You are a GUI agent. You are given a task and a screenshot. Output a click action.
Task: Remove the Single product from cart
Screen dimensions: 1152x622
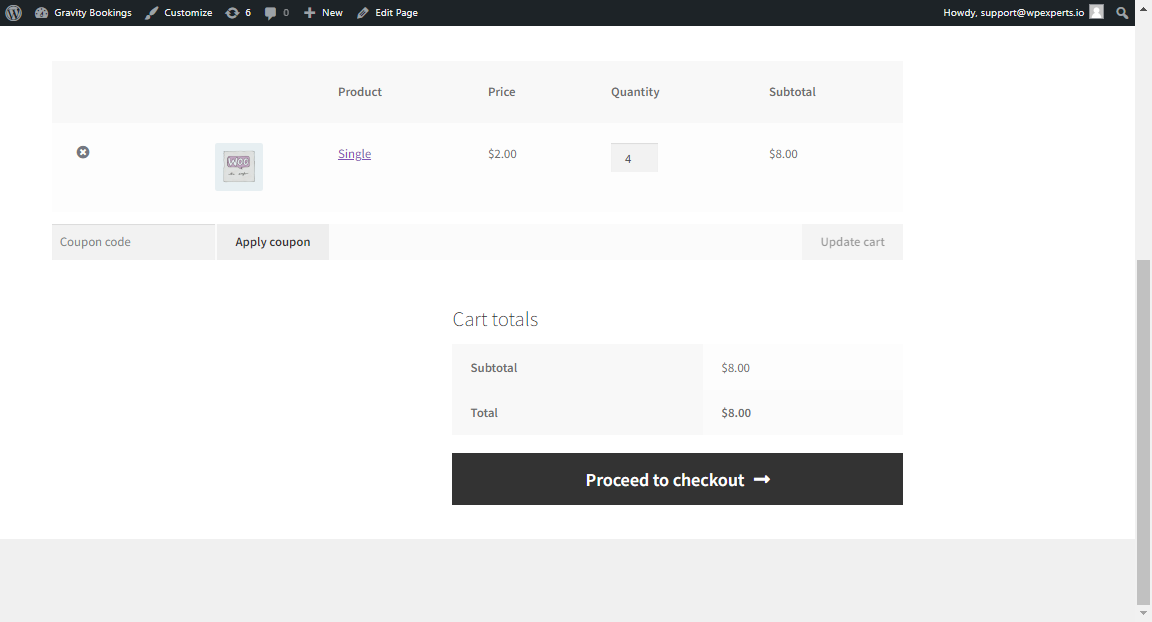click(83, 152)
